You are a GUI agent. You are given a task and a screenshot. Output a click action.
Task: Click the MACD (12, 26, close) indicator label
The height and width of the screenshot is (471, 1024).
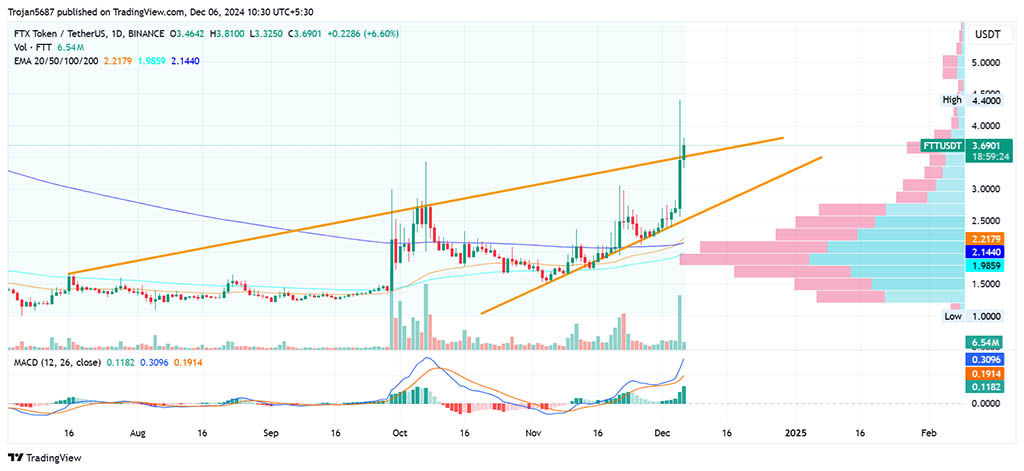tap(57, 362)
